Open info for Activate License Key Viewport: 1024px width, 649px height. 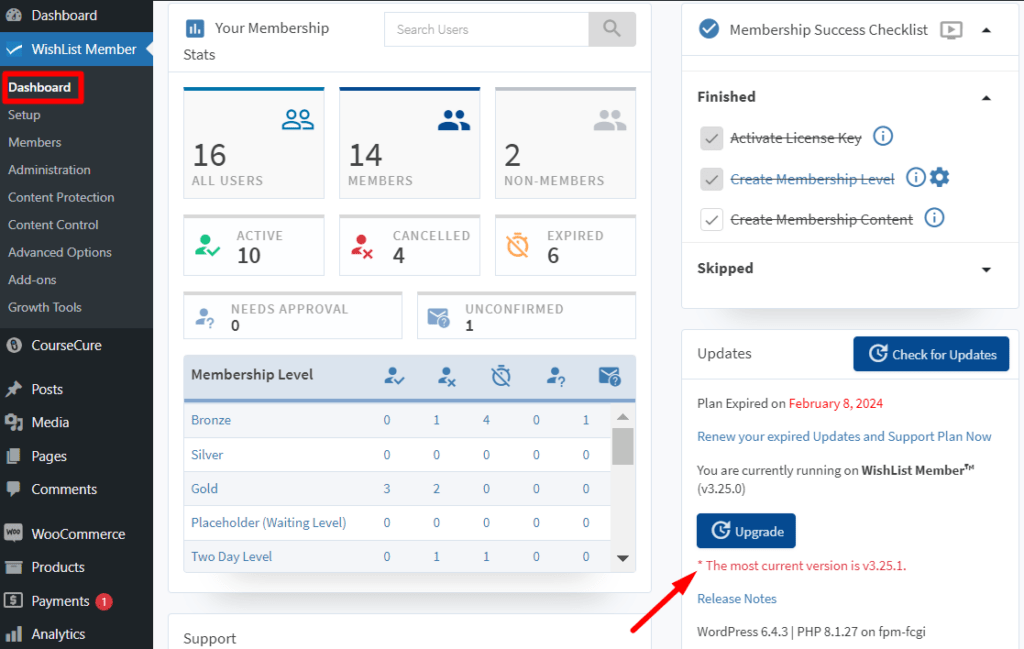click(883, 136)
